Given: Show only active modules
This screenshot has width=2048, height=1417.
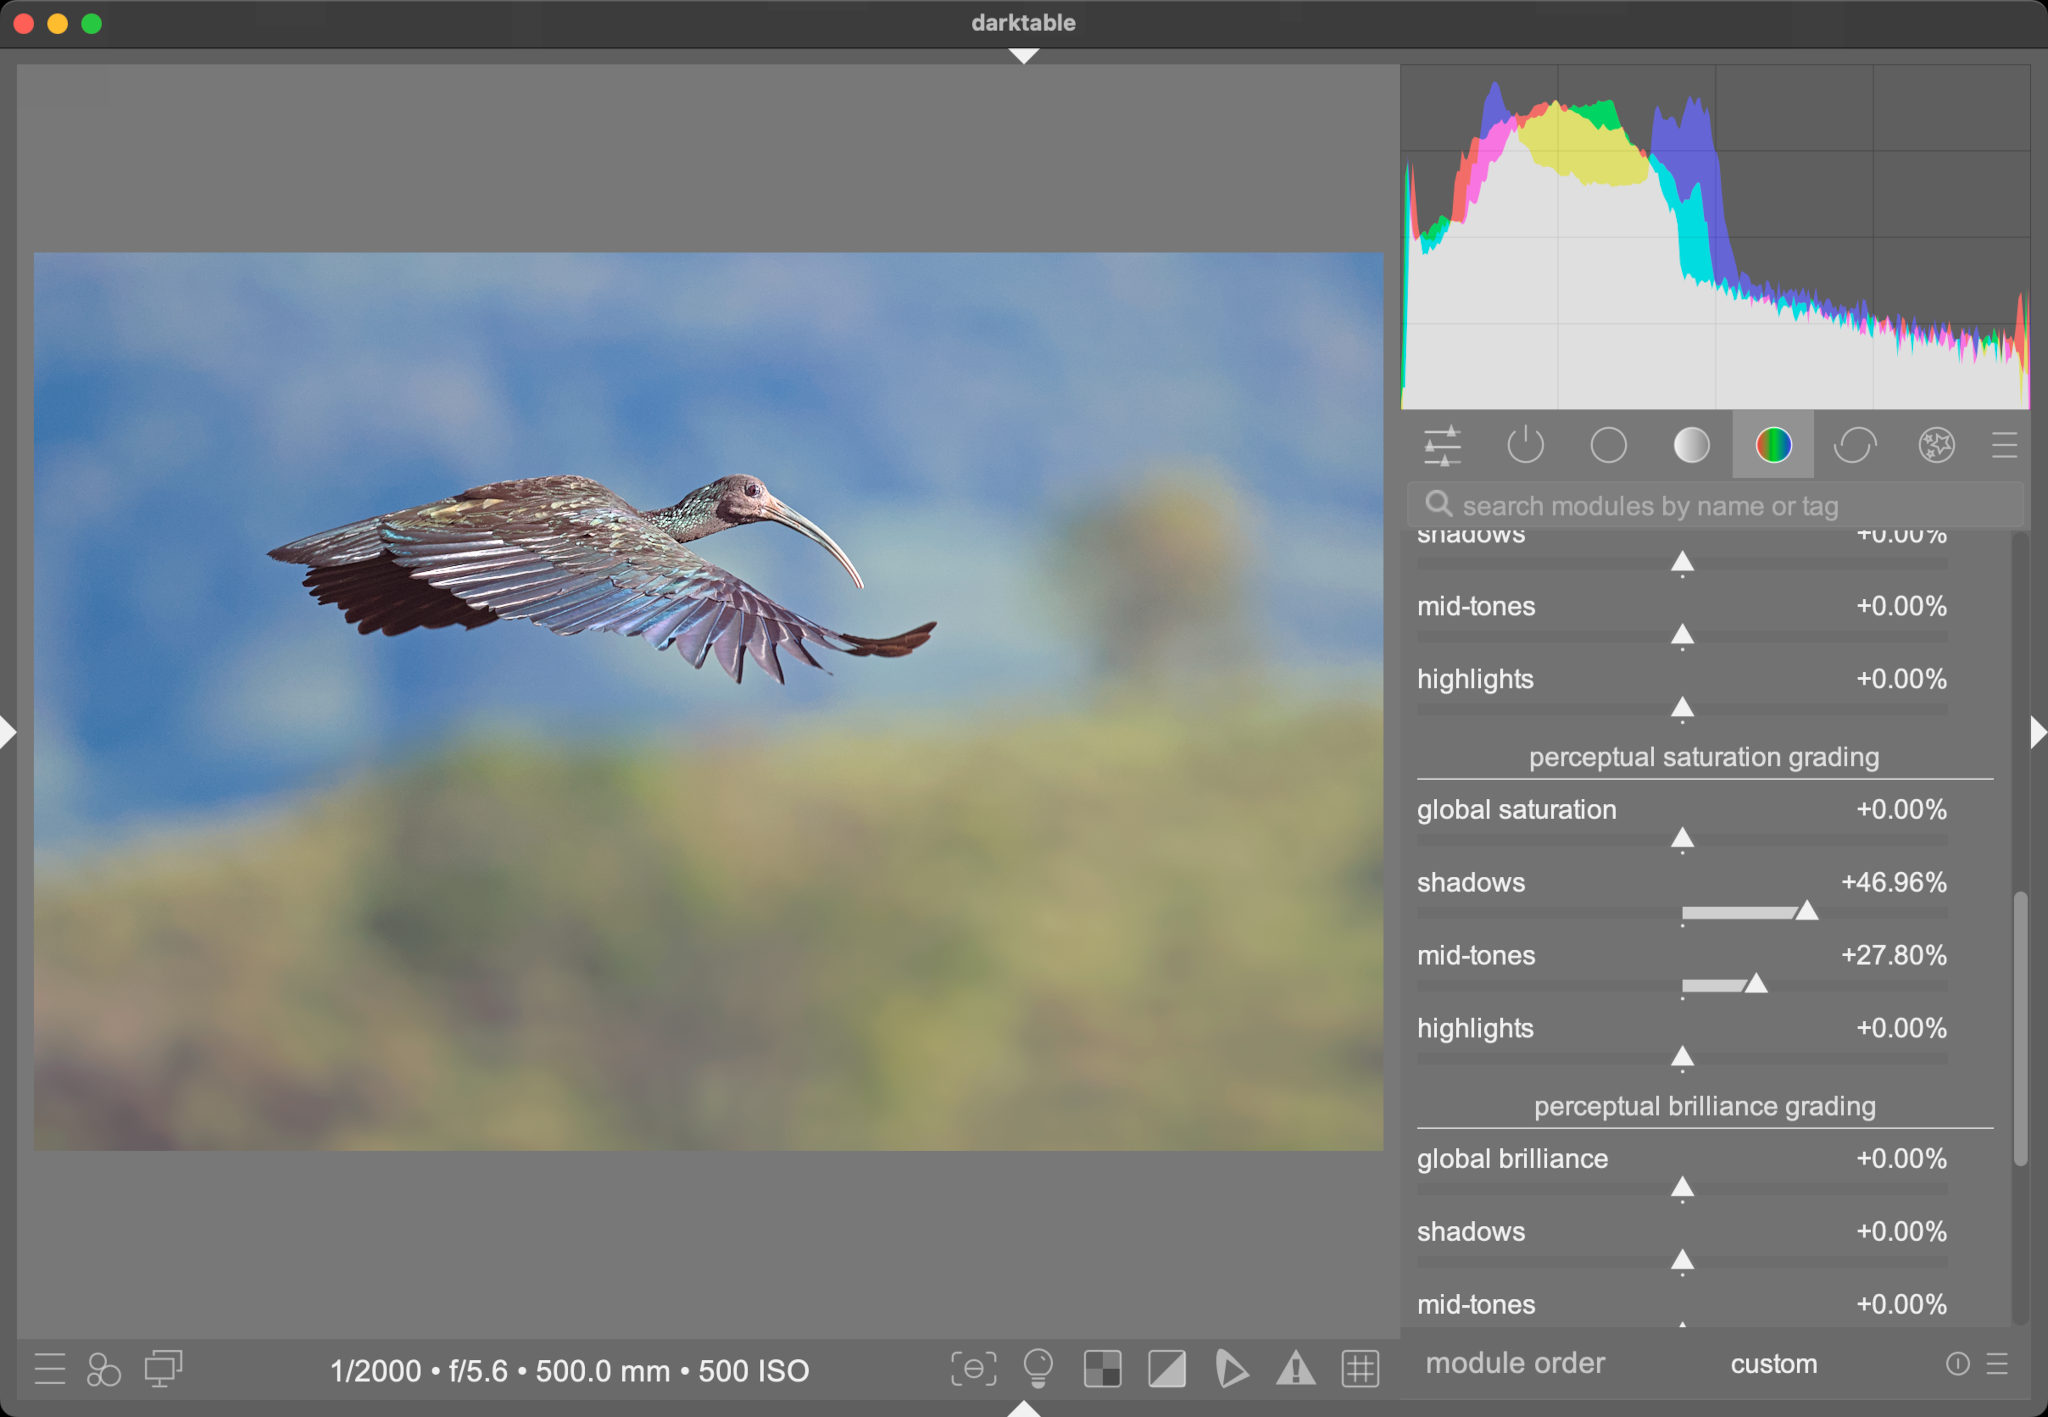Looking at the screenshot, I should click(1525, 445).
